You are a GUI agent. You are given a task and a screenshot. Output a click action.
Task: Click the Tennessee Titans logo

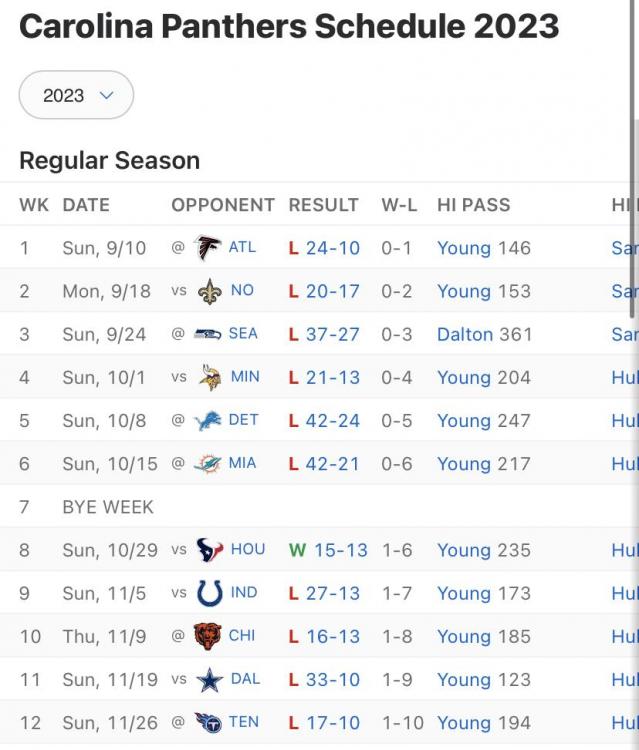[208, 723]
